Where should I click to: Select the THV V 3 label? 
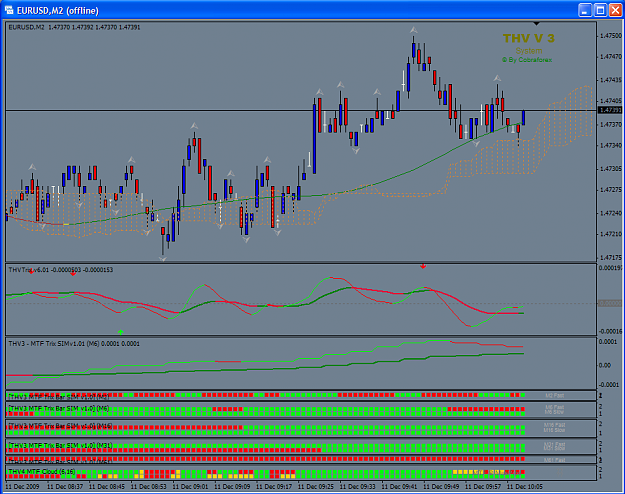pyautogui.click(x=529, y=38)
